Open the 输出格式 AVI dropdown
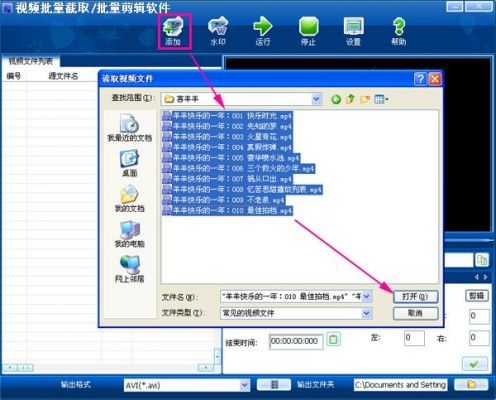The width and height of the screenshot is (496, 400). point(245,385)
